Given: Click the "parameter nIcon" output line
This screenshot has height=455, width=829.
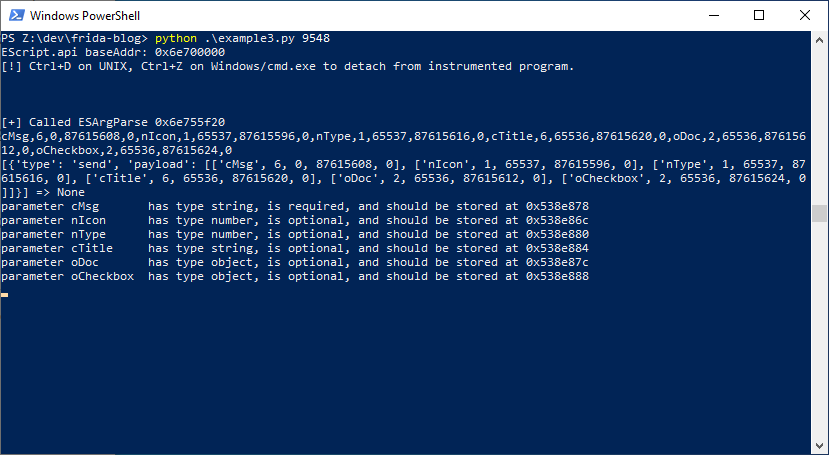Looking at the screenshot, I should [x=295, y=220].
